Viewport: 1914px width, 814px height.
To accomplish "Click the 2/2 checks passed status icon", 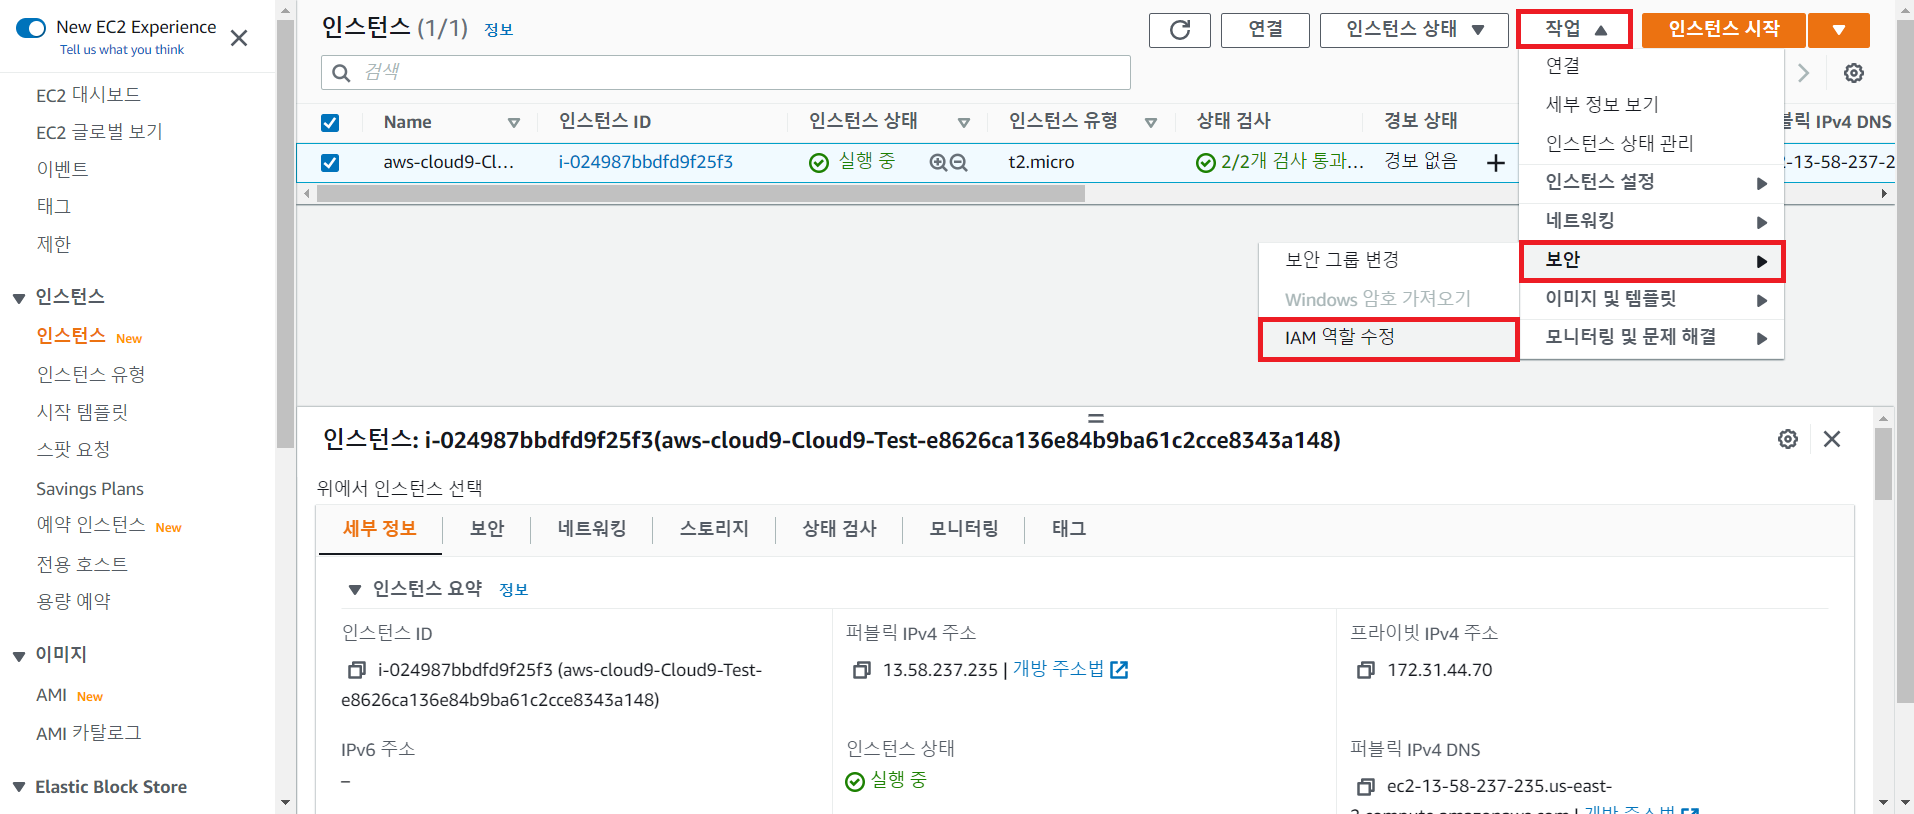I will click(x=1206, y=162).
